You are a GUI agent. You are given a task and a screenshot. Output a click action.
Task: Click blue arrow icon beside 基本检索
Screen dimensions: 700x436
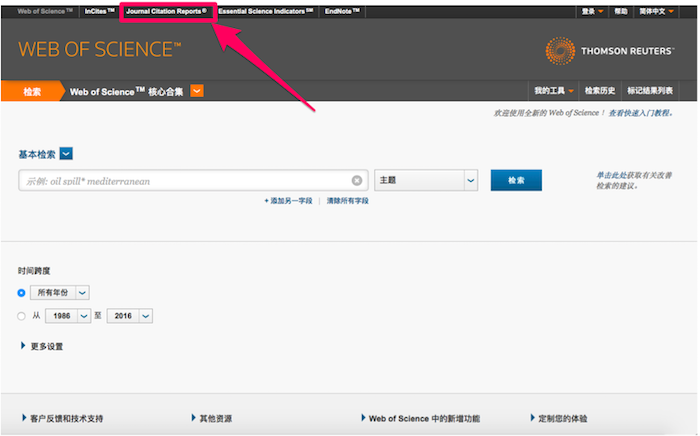pyautogui.click(x=66, y=154)
